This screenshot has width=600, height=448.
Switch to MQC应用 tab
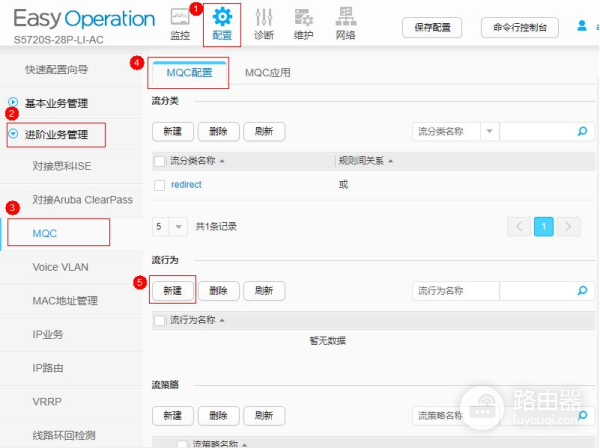[x=268, y=73]
